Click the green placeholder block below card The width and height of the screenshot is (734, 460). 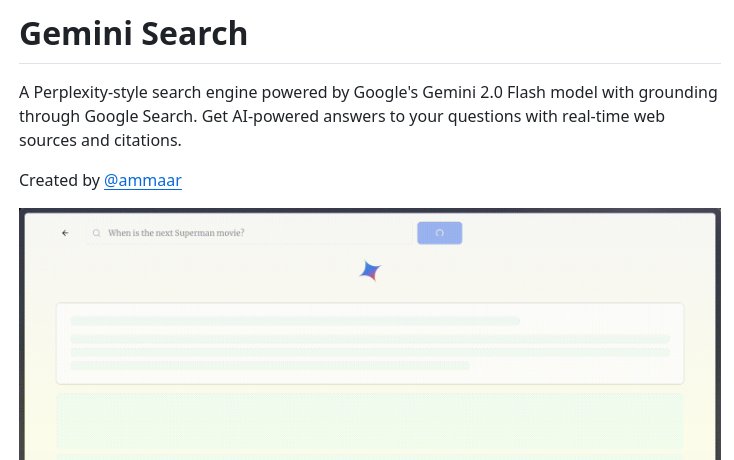[370, 421]
